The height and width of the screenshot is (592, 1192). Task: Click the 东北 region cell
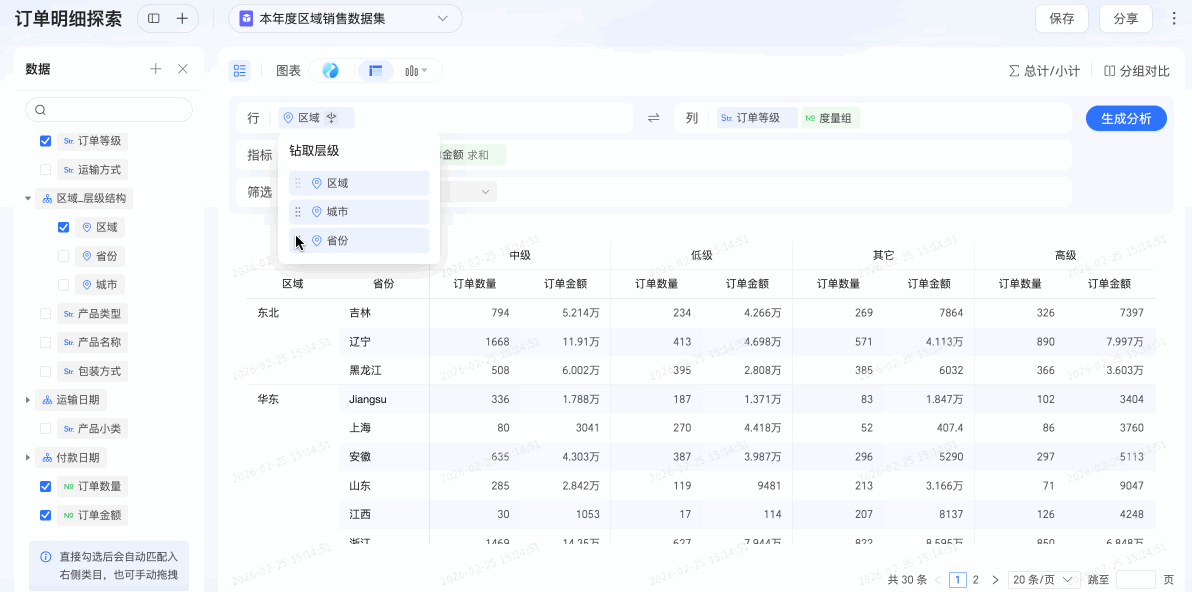click(268, 312)
